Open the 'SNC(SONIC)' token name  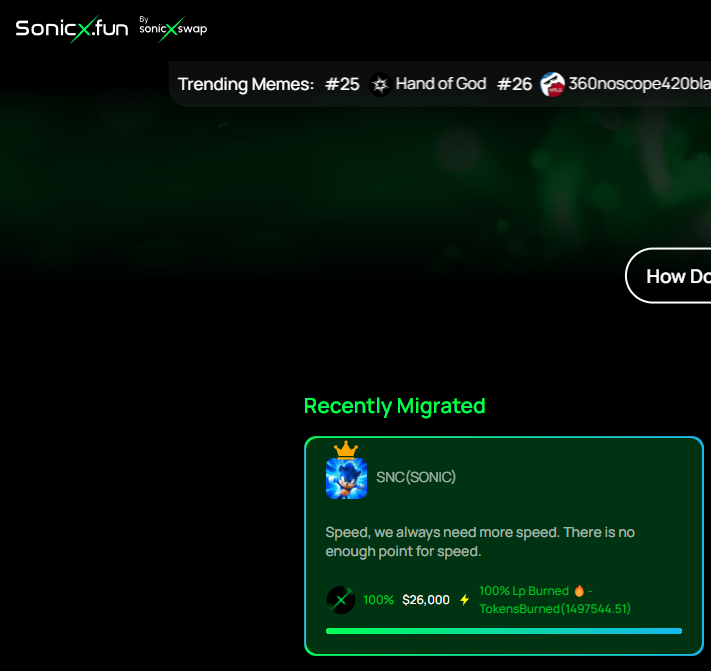tap(416, 477)
